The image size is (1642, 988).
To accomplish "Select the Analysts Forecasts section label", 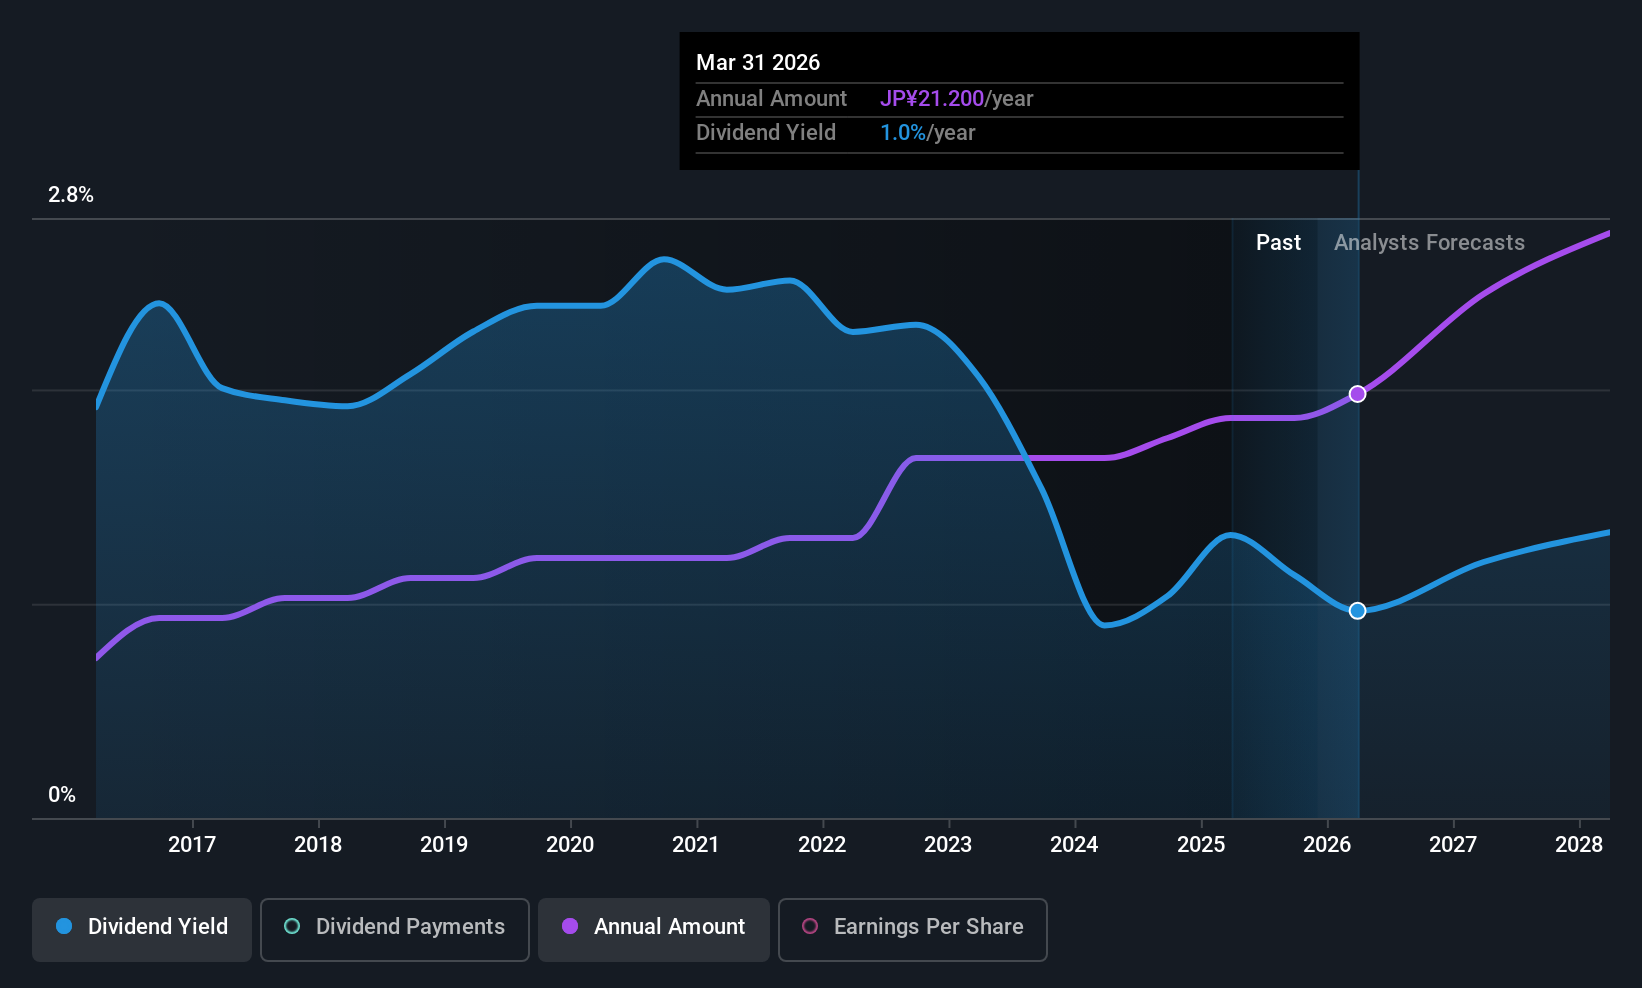I will [1429, 243].
